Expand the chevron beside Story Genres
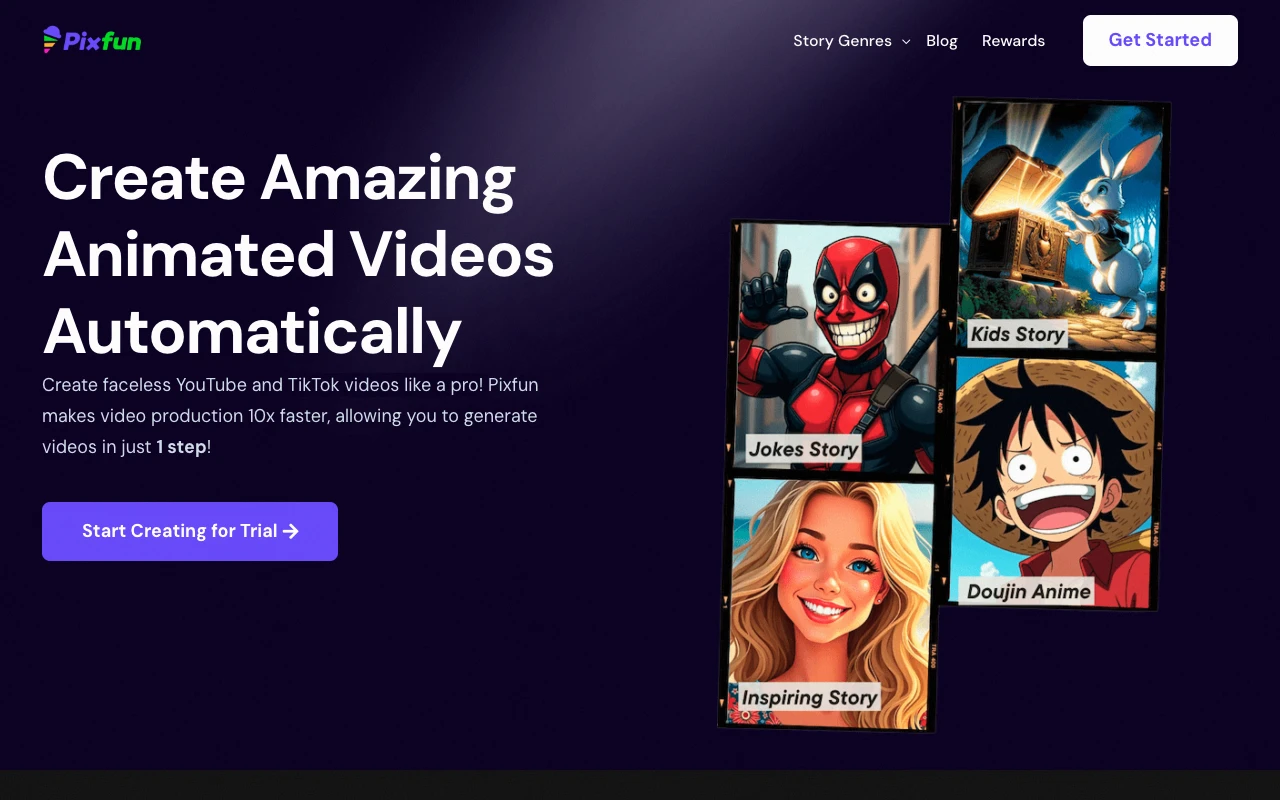The height and width of the screenshot is (800, 1280). [x=906, y=42]
